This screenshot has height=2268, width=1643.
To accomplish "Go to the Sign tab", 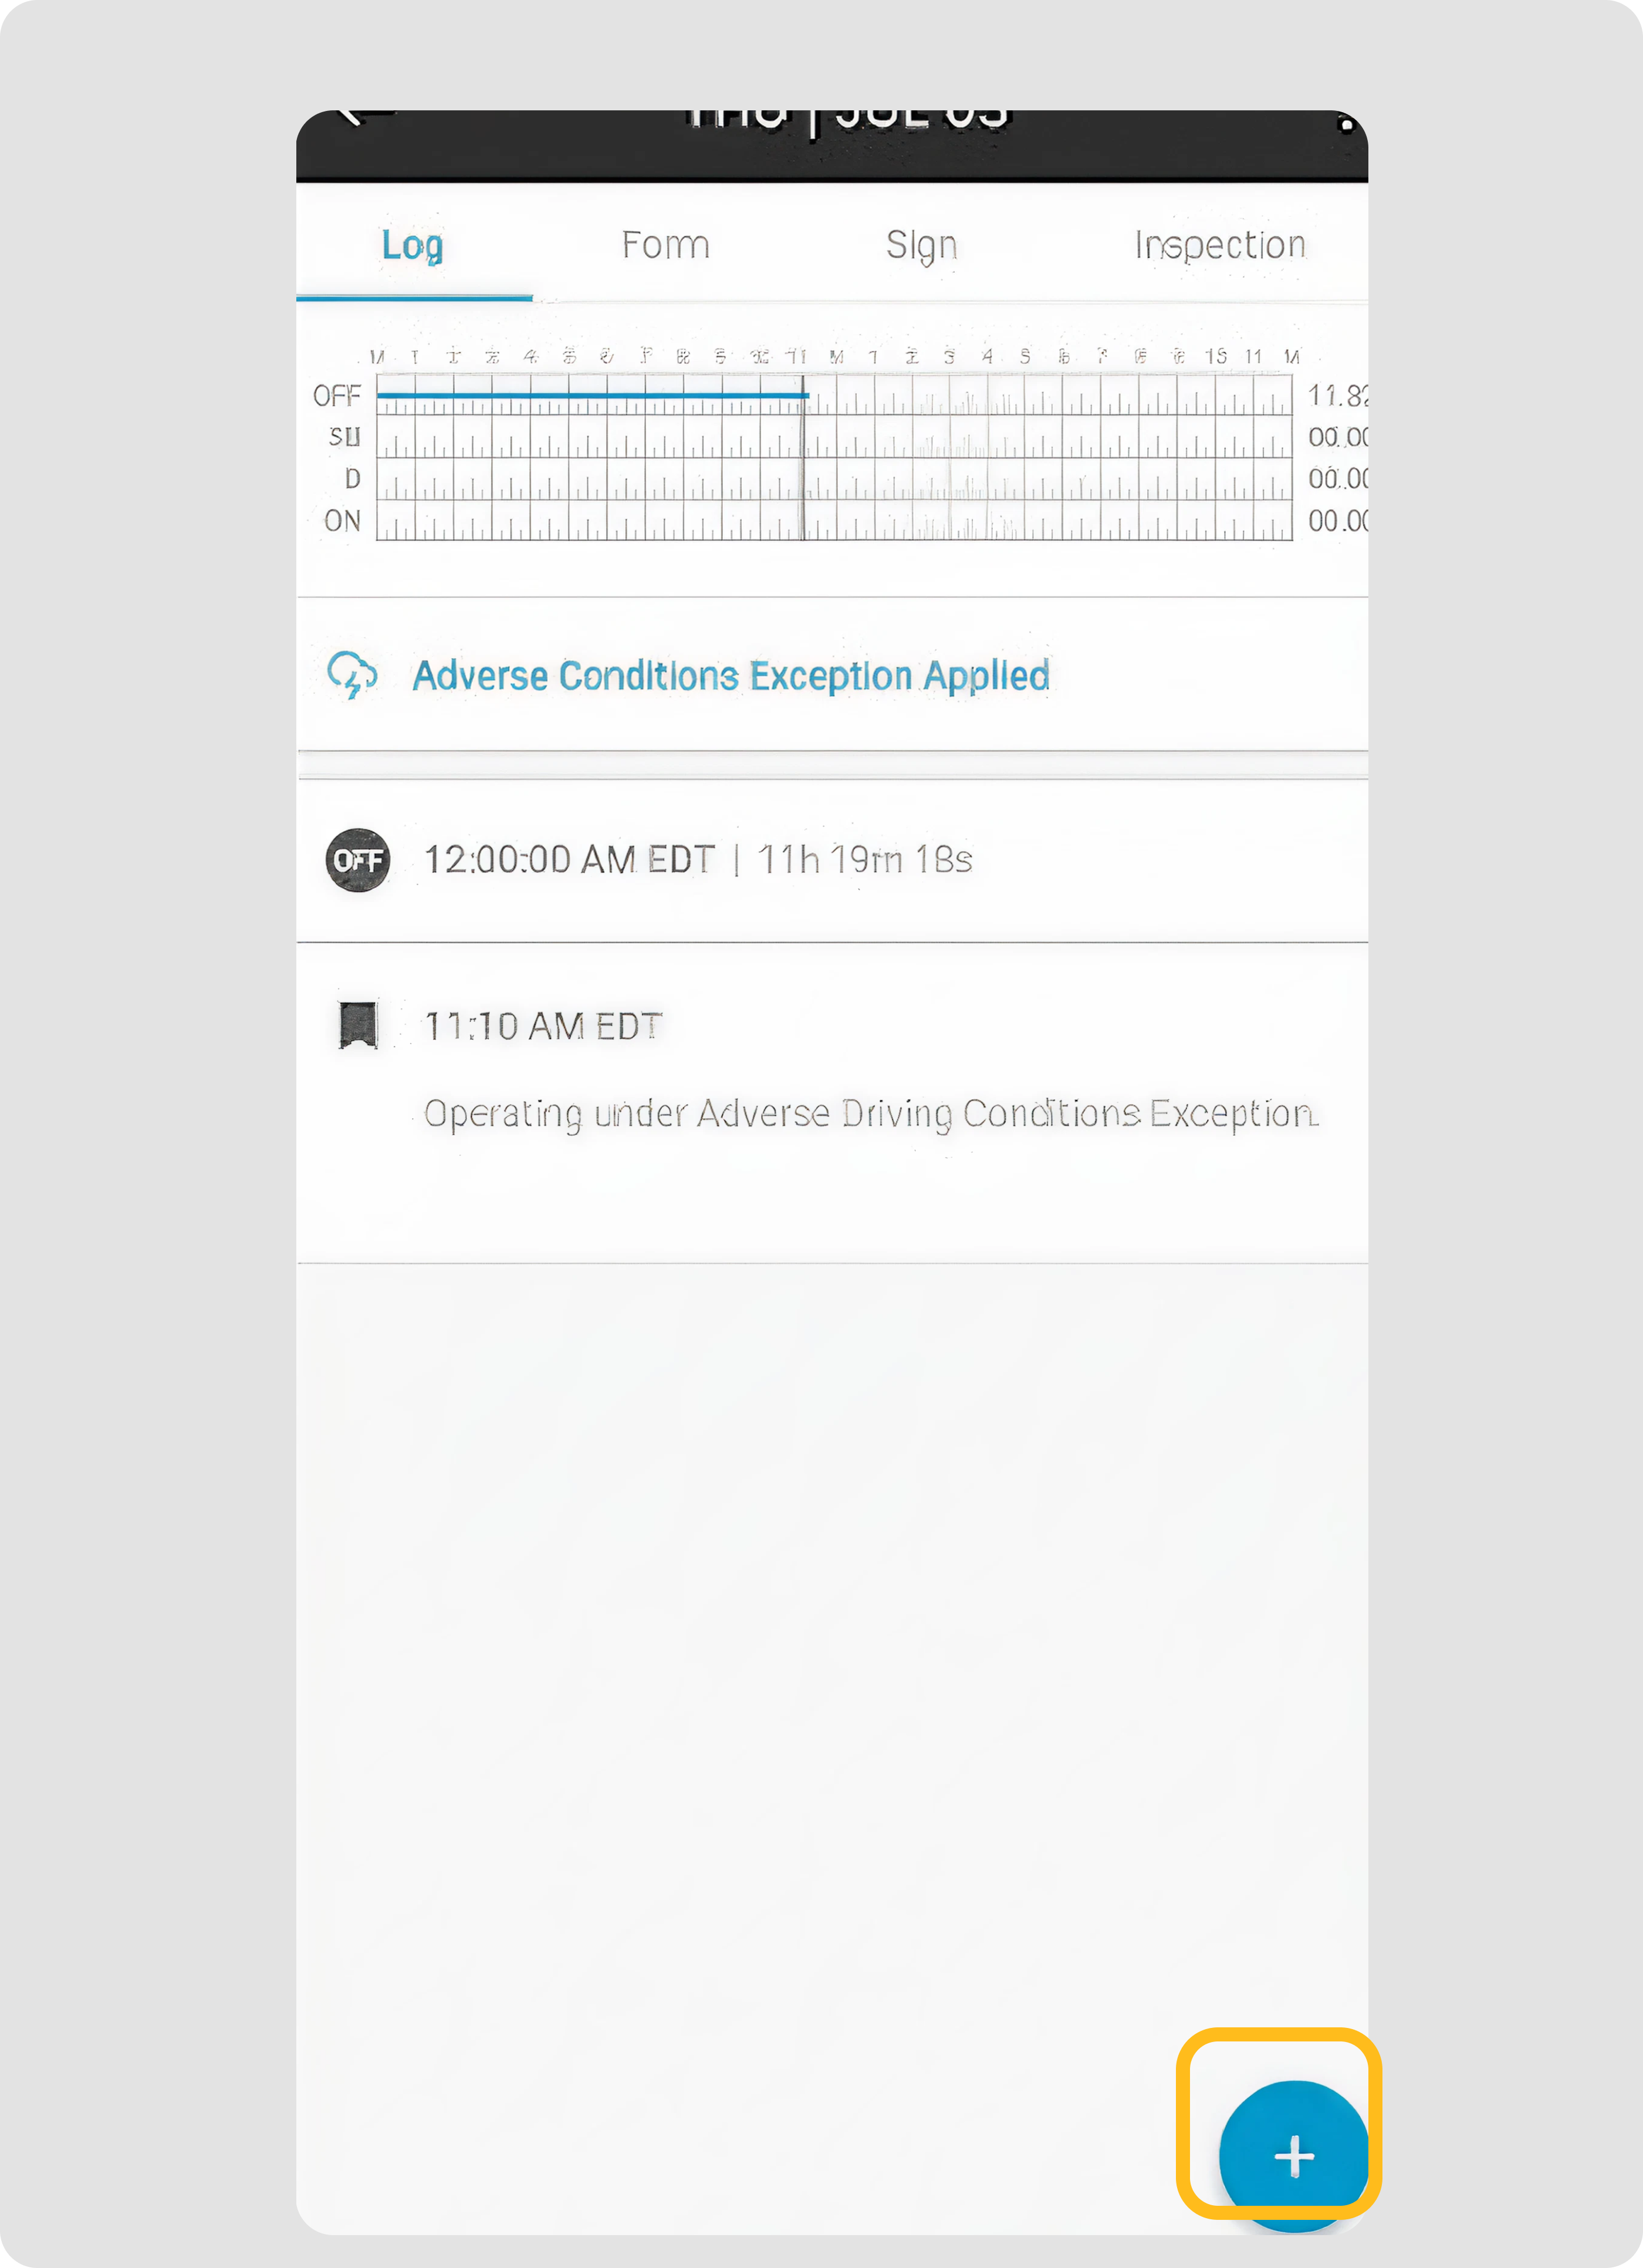I will click(921, 245).
